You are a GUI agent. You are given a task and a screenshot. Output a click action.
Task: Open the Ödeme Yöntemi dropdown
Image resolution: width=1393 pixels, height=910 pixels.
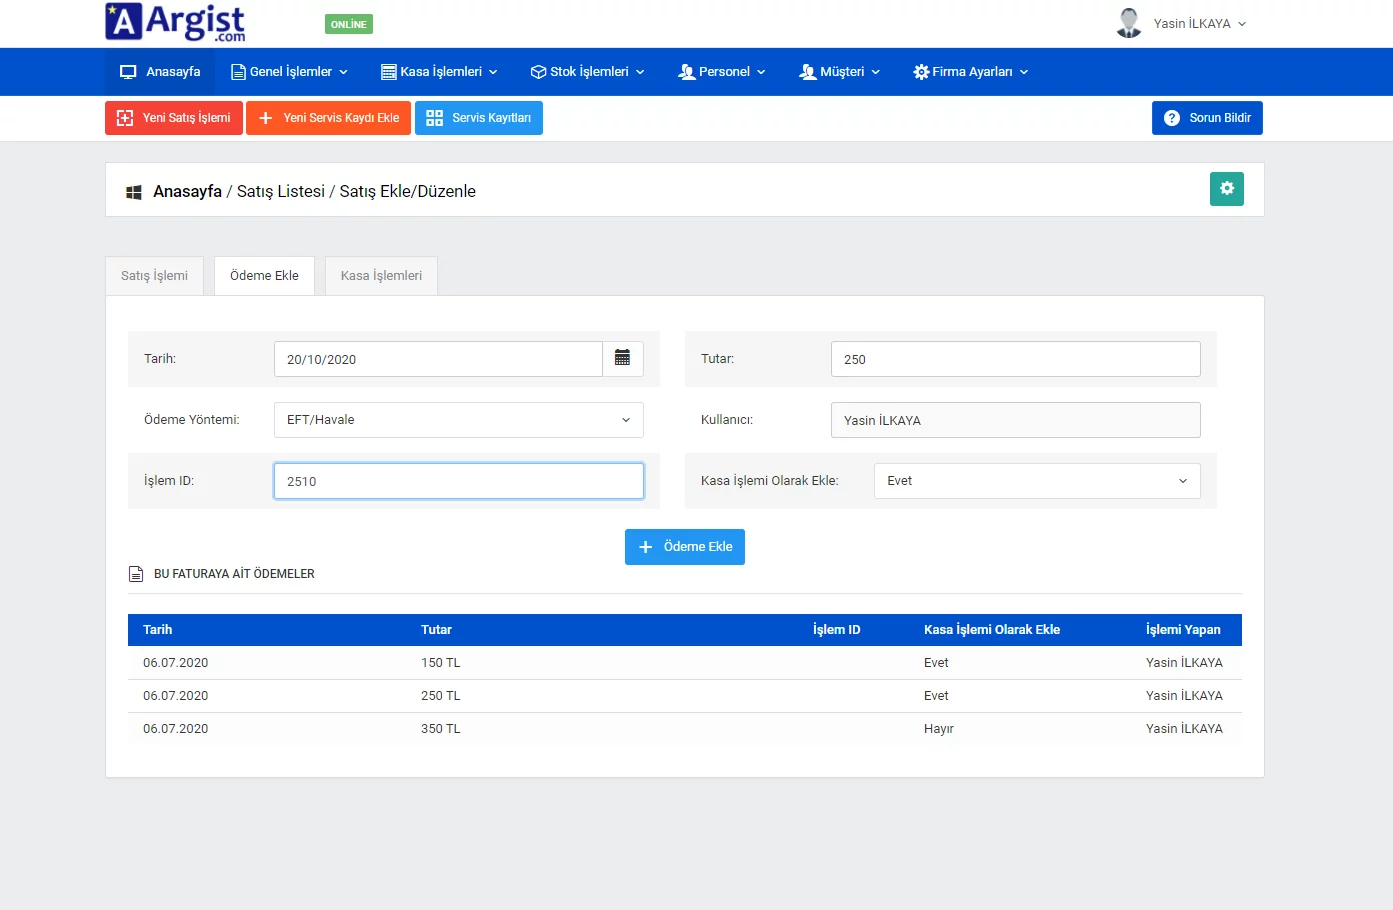click(x=458, y=420)
